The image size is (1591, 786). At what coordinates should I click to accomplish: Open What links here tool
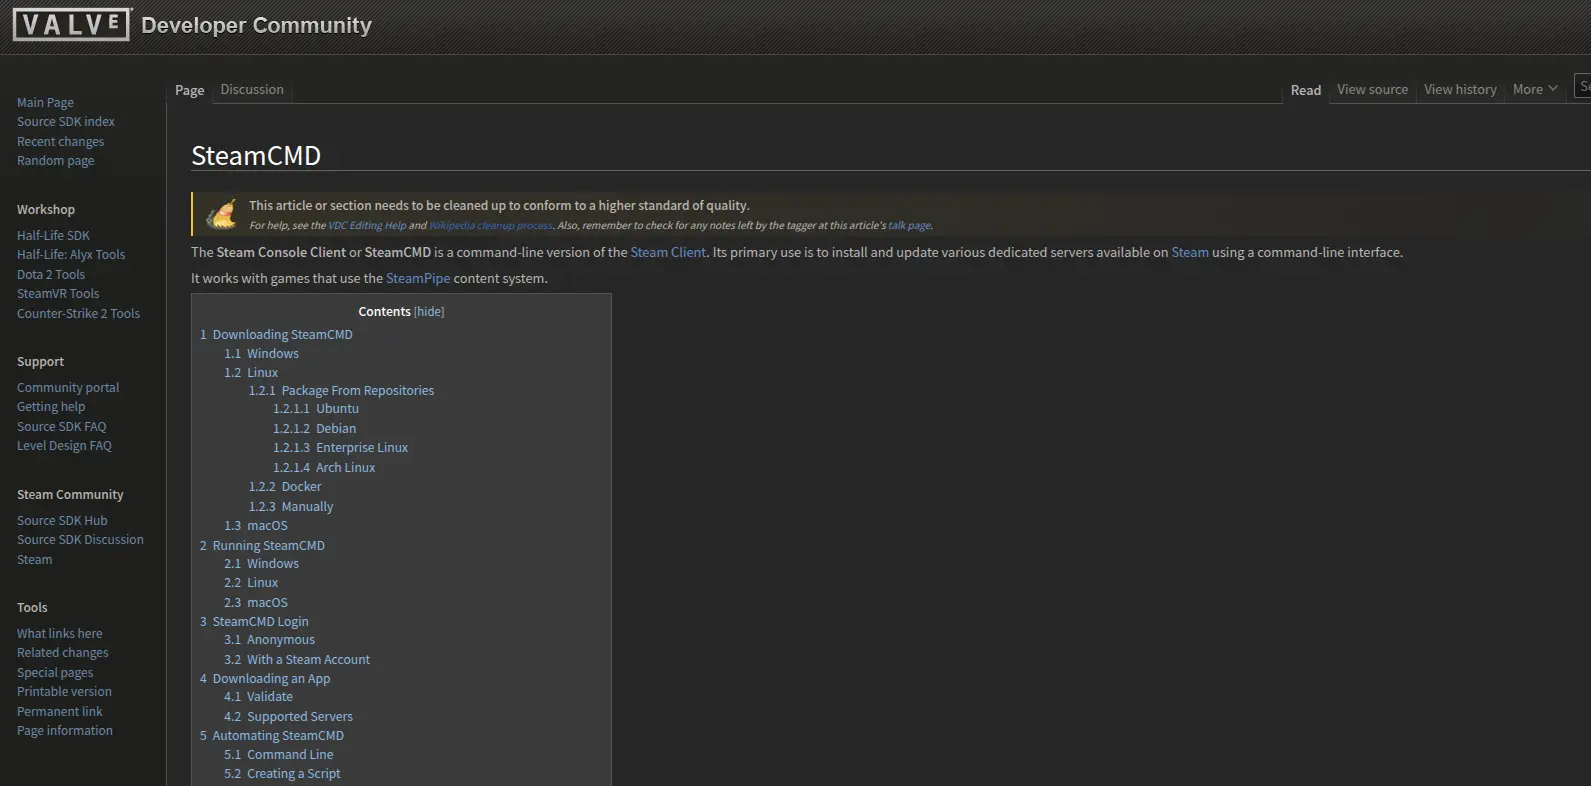(x=59, y=633)
